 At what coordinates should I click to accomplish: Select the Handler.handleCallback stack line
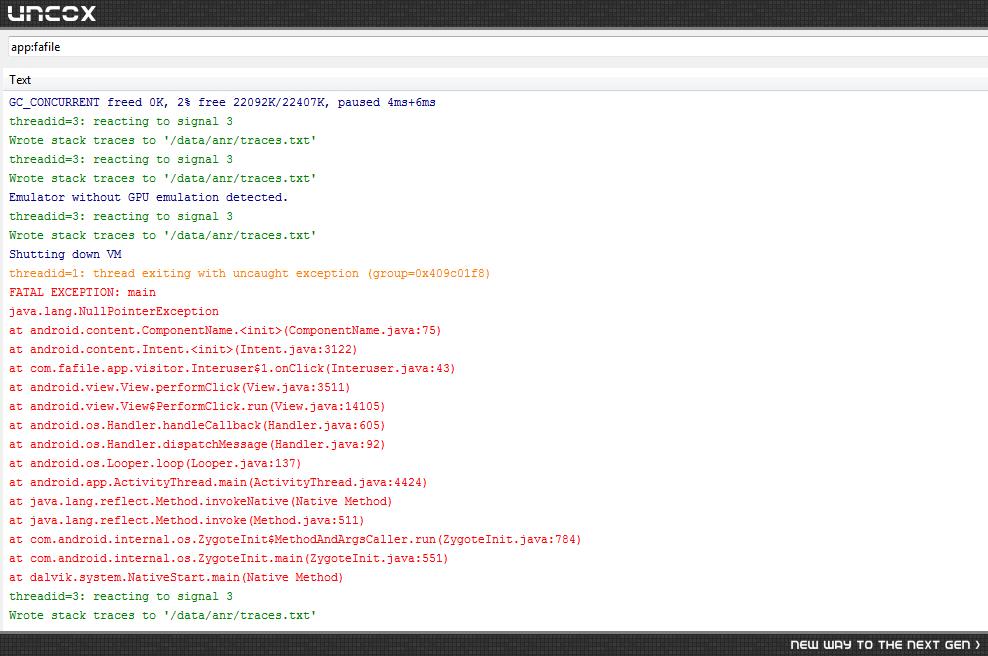click(x=197, y=425)
